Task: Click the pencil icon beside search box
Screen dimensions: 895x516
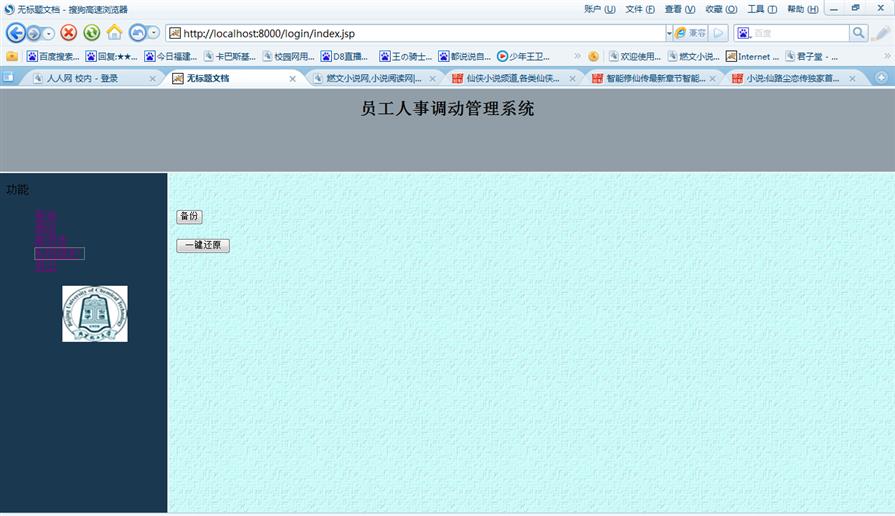Action: click(x=881, y=33)
